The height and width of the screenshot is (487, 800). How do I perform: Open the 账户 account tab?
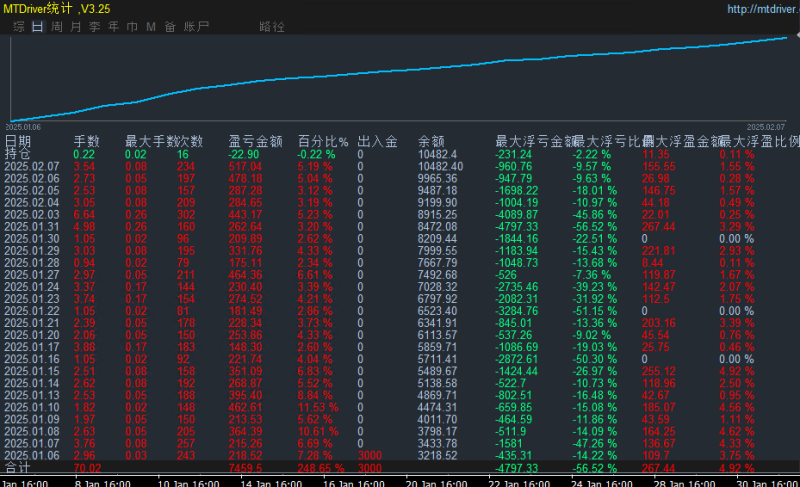tap(196, 27)
